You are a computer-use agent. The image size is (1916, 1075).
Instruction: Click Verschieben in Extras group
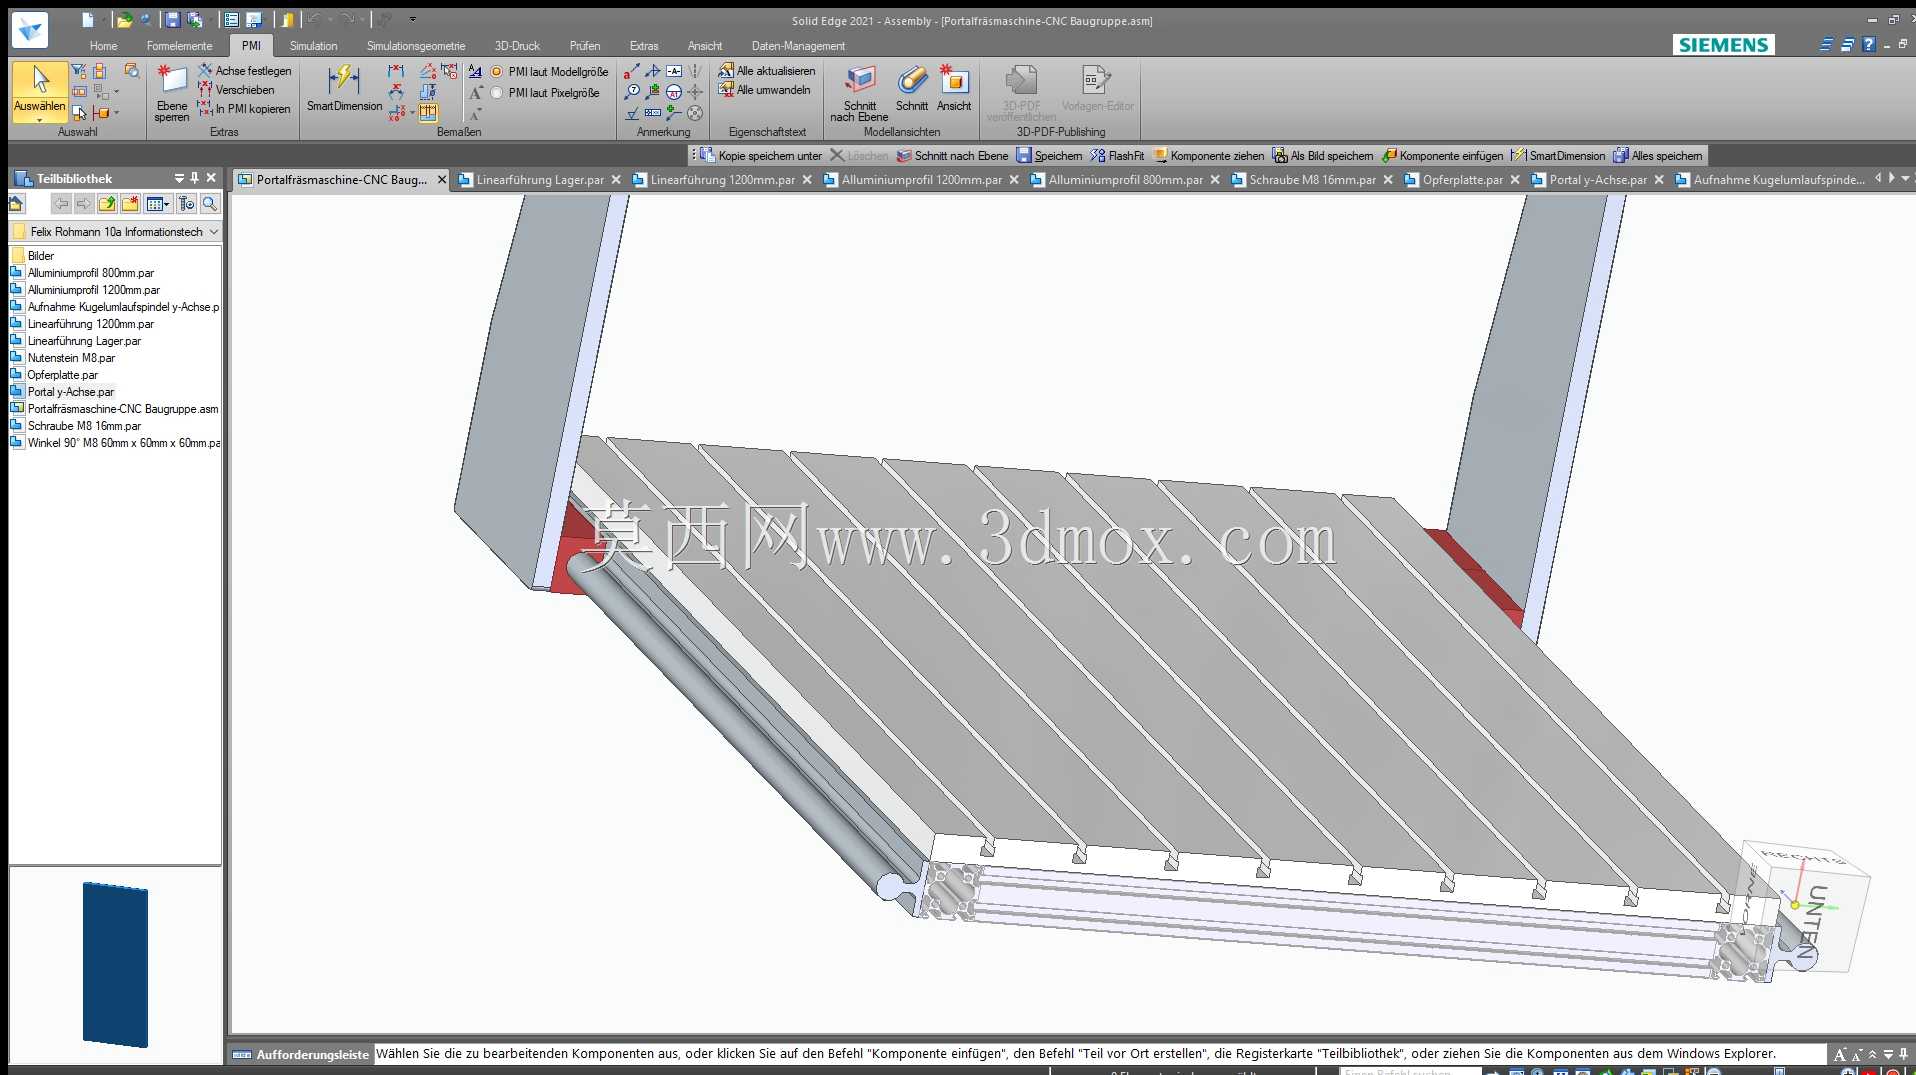click(236, 90)
